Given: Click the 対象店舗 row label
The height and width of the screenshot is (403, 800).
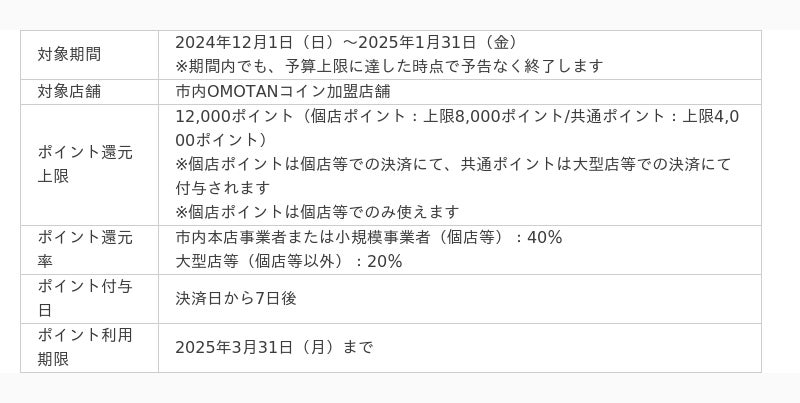Looking at the screenshot, I should coord(69,91).
